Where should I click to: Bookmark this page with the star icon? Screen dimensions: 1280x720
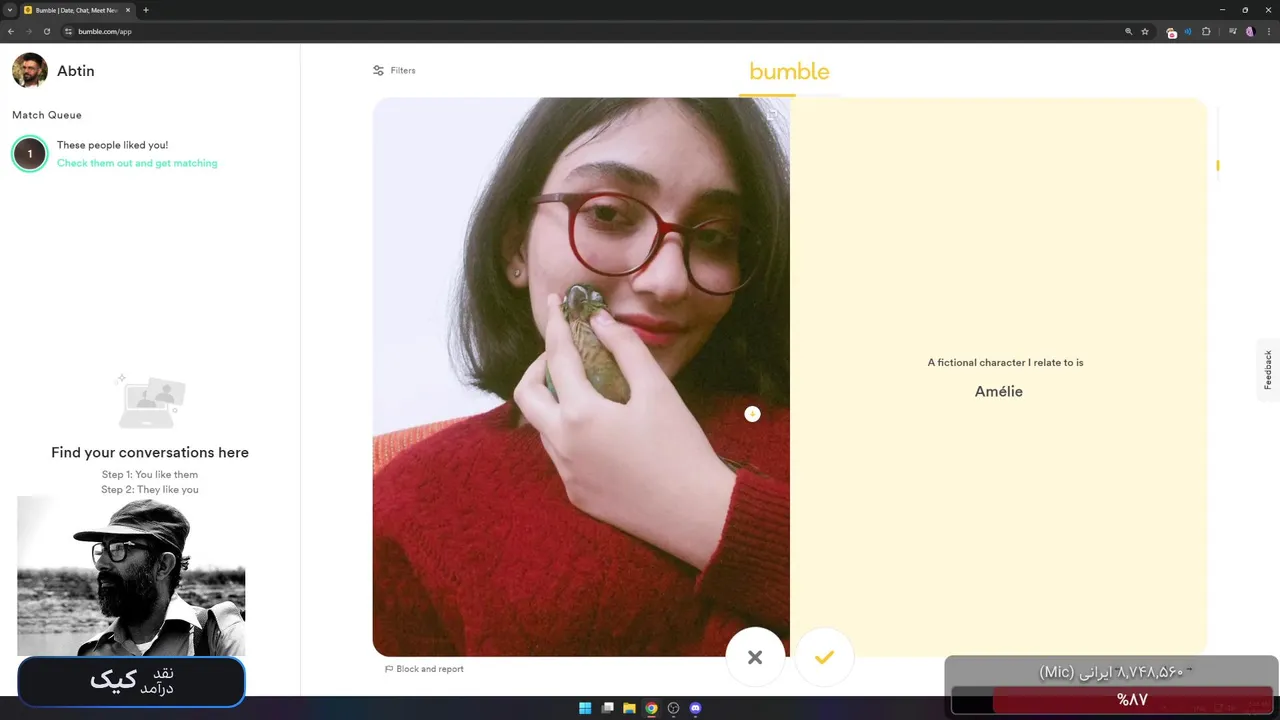coord(1145,31)
